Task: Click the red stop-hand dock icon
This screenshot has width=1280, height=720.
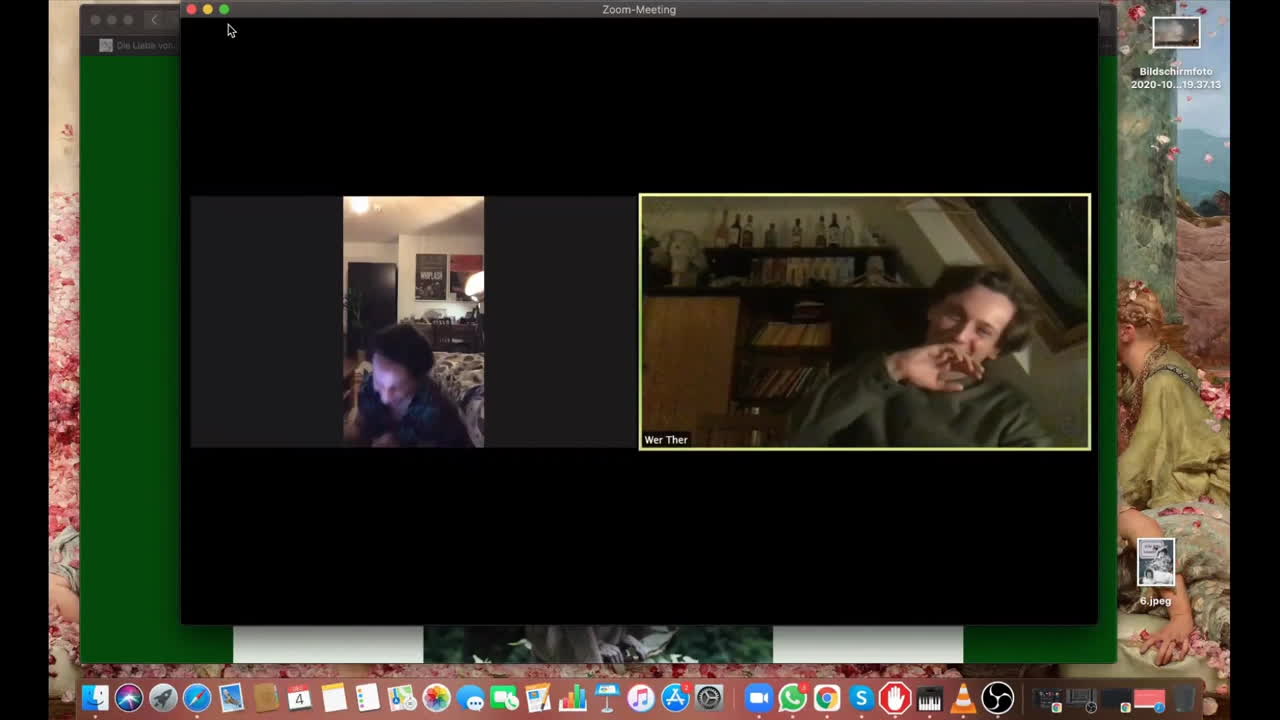Action: (895, 697)
